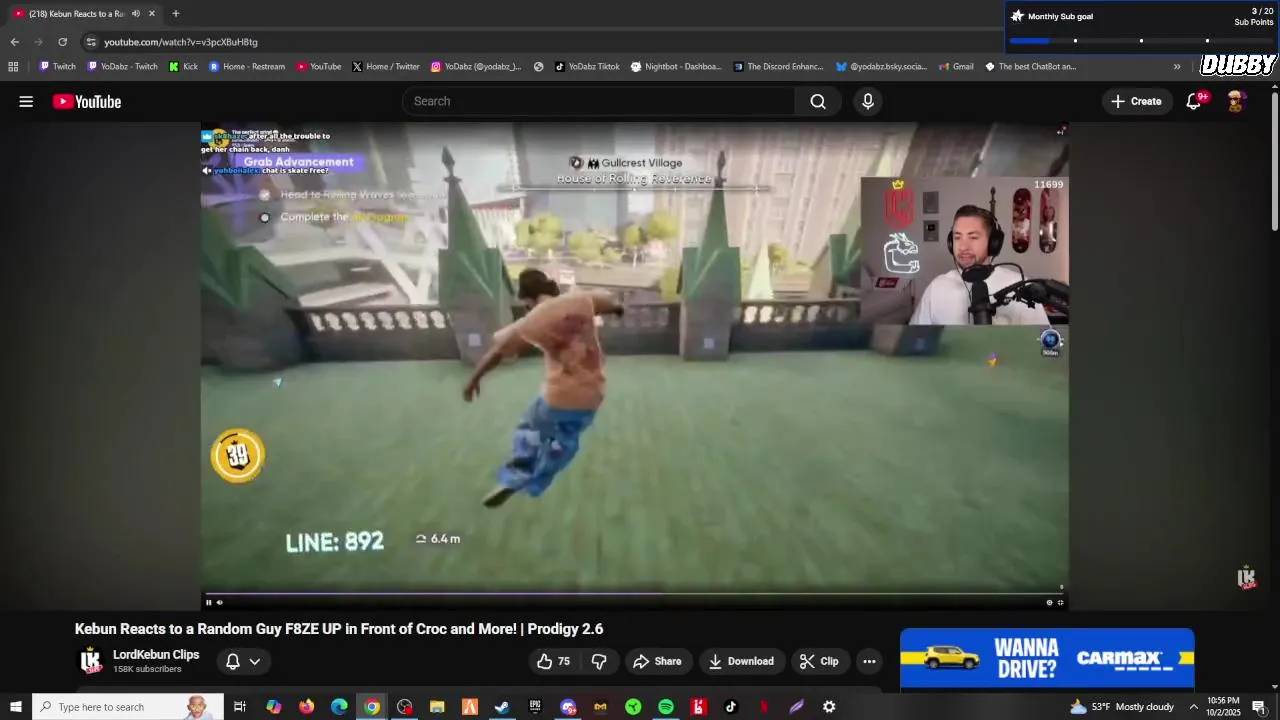This screenshot has height=720, width=1280.
Task: Click the taskbar search box
Action: tap(127, 707)
